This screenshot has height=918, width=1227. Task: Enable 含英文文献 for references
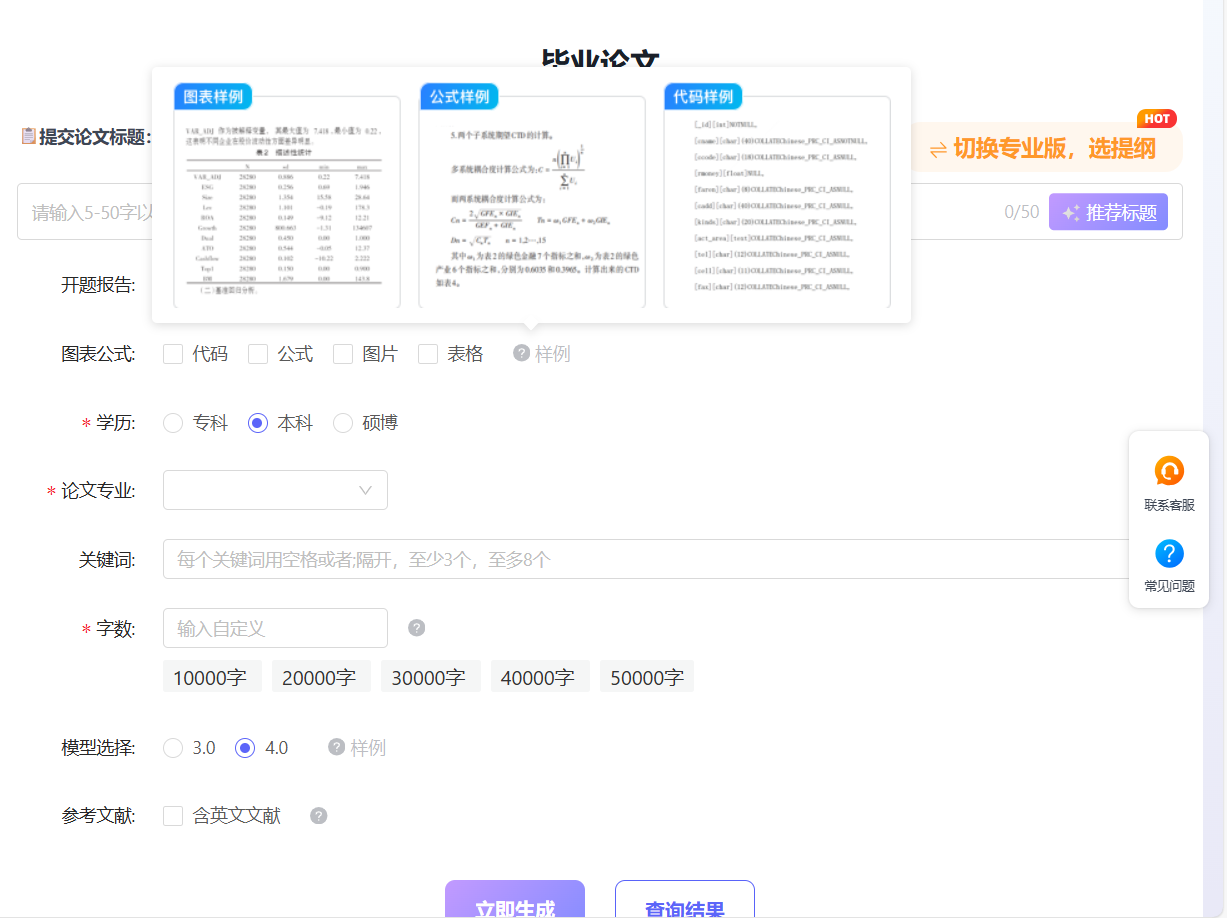point(171,815)
